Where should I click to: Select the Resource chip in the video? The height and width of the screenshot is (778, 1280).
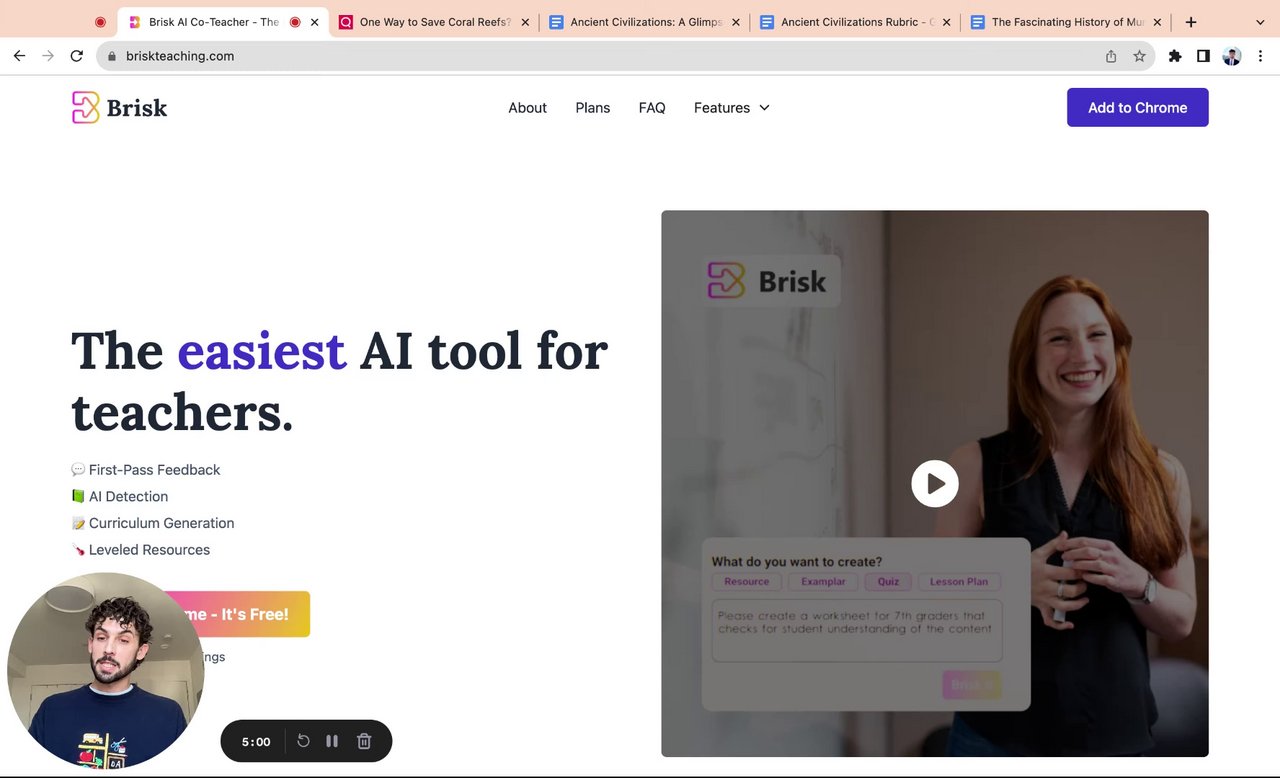pyautogui.click(x=747, y=582)
